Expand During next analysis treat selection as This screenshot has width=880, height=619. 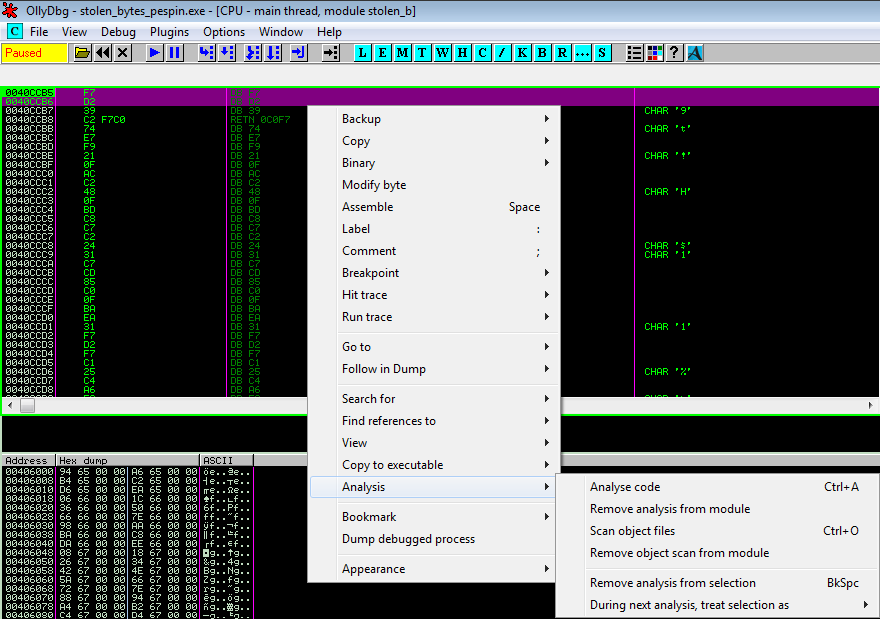coord(717,605)
